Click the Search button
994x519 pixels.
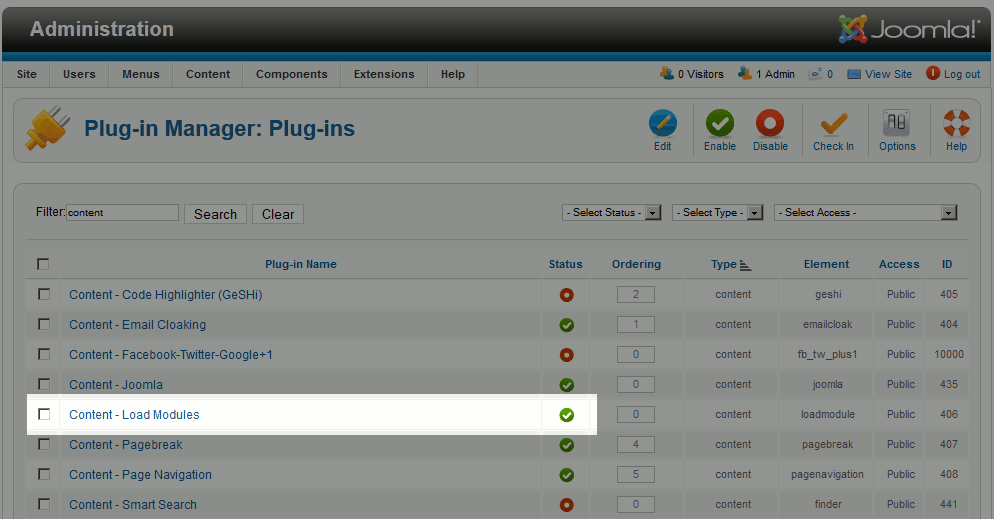click(216, 214)
